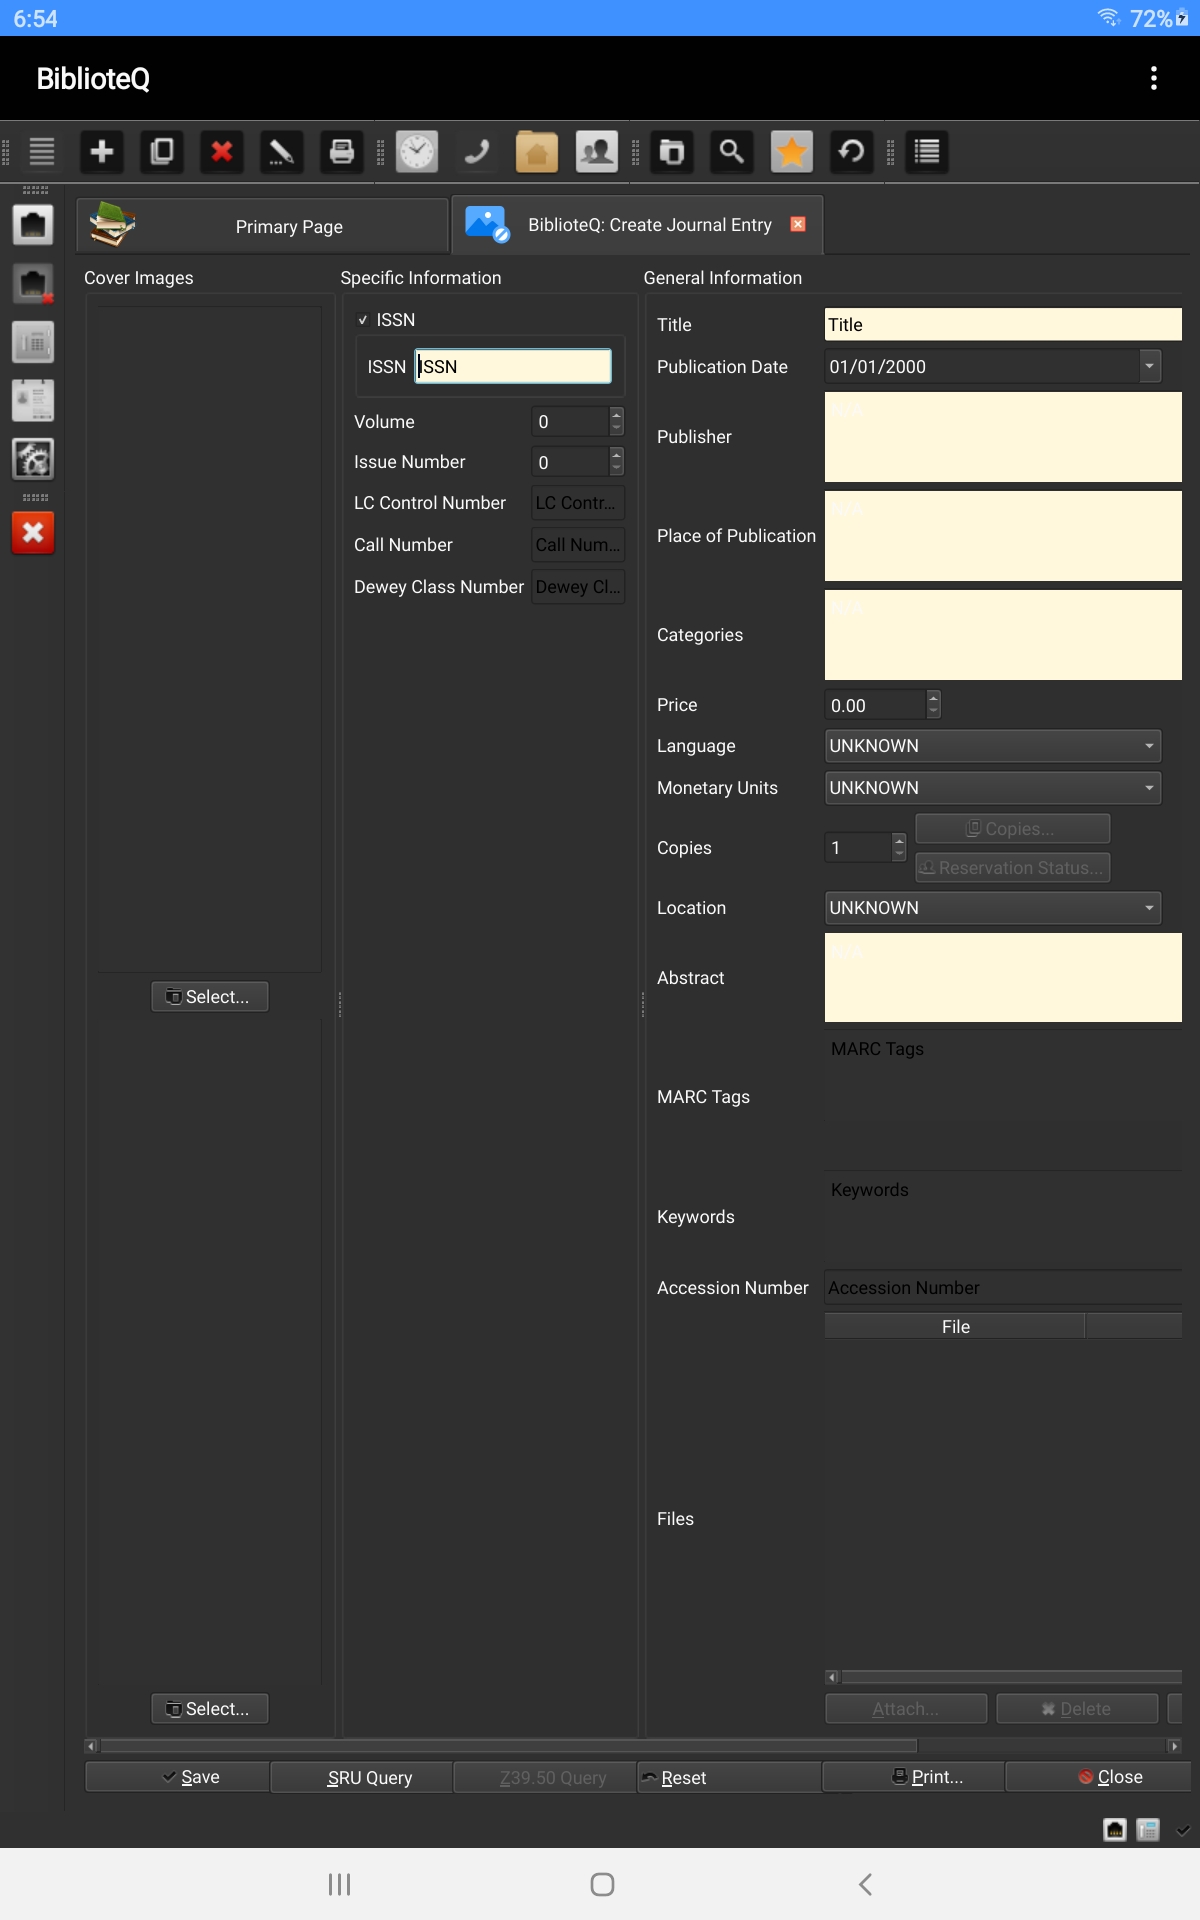Click the red X delete icon in toolbar

tap(222, 152)
